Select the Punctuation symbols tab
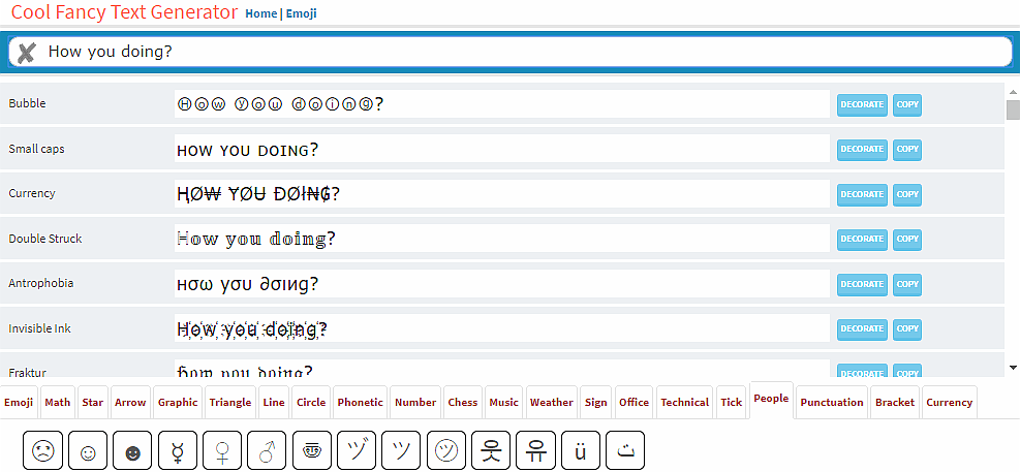 click(831, 402)
